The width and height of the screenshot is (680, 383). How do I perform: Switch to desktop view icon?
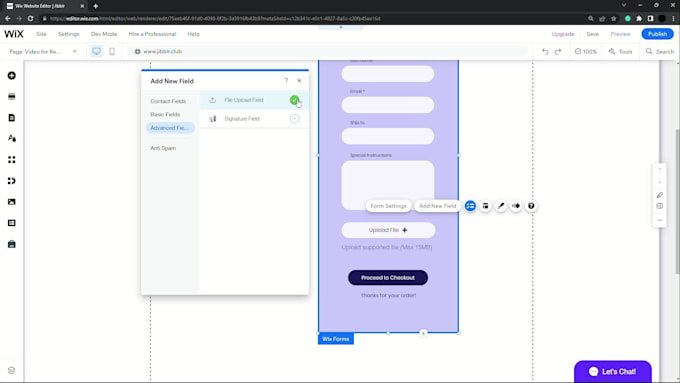click(x=96, y=51)
